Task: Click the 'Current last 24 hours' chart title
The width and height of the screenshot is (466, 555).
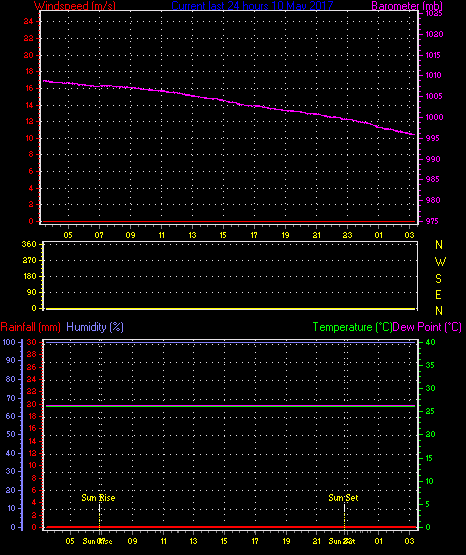Action: tap(252, 5)
